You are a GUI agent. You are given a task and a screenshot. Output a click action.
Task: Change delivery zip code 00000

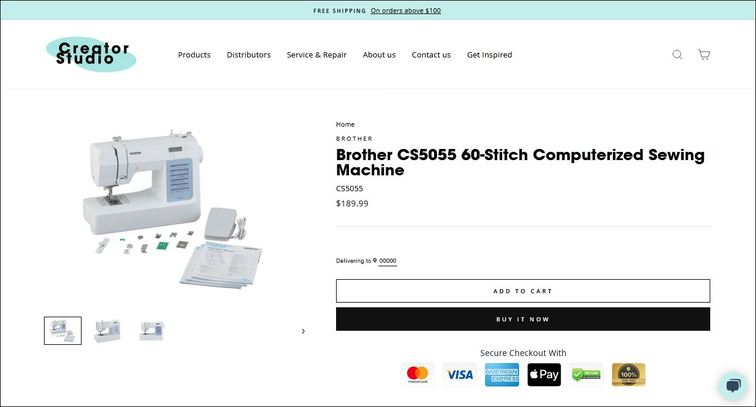click(388, 261)
